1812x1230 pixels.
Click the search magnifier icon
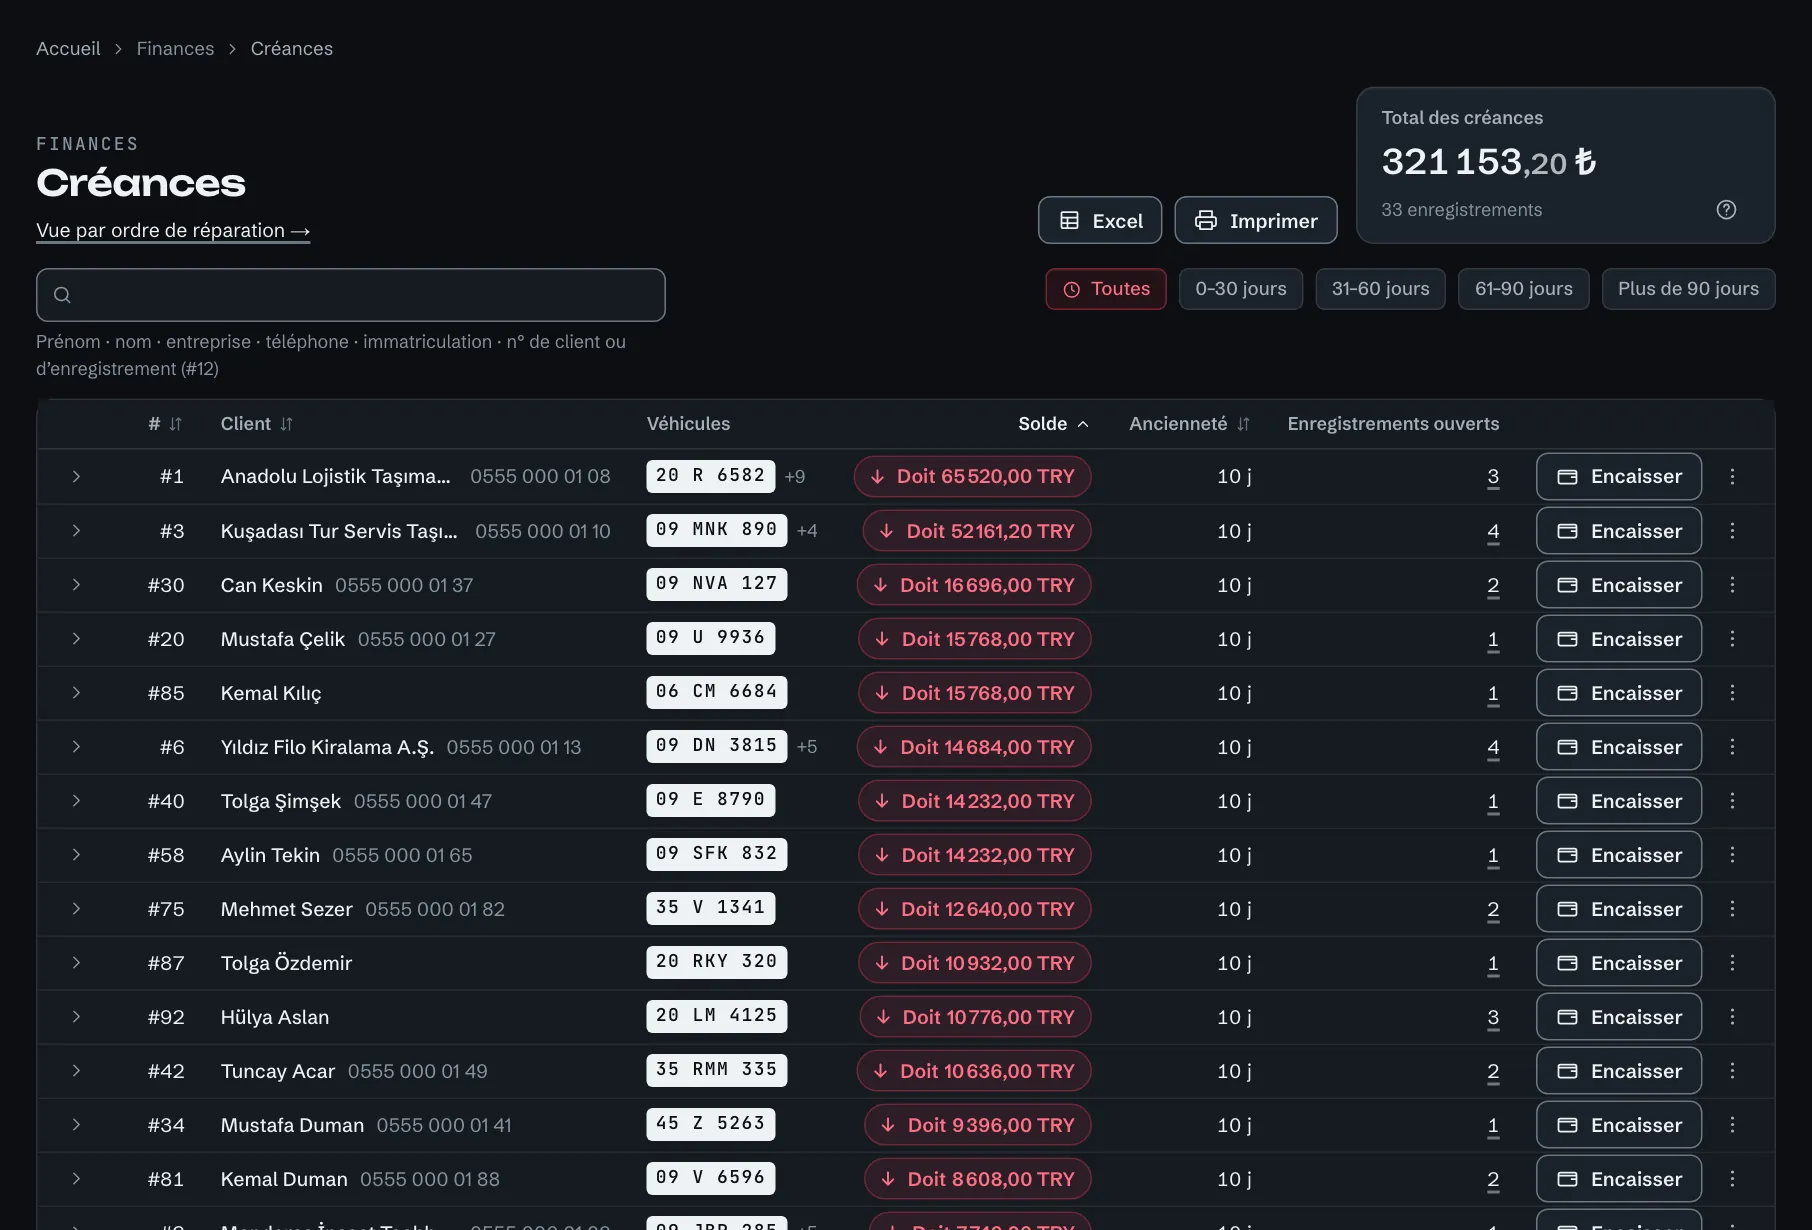62,295
